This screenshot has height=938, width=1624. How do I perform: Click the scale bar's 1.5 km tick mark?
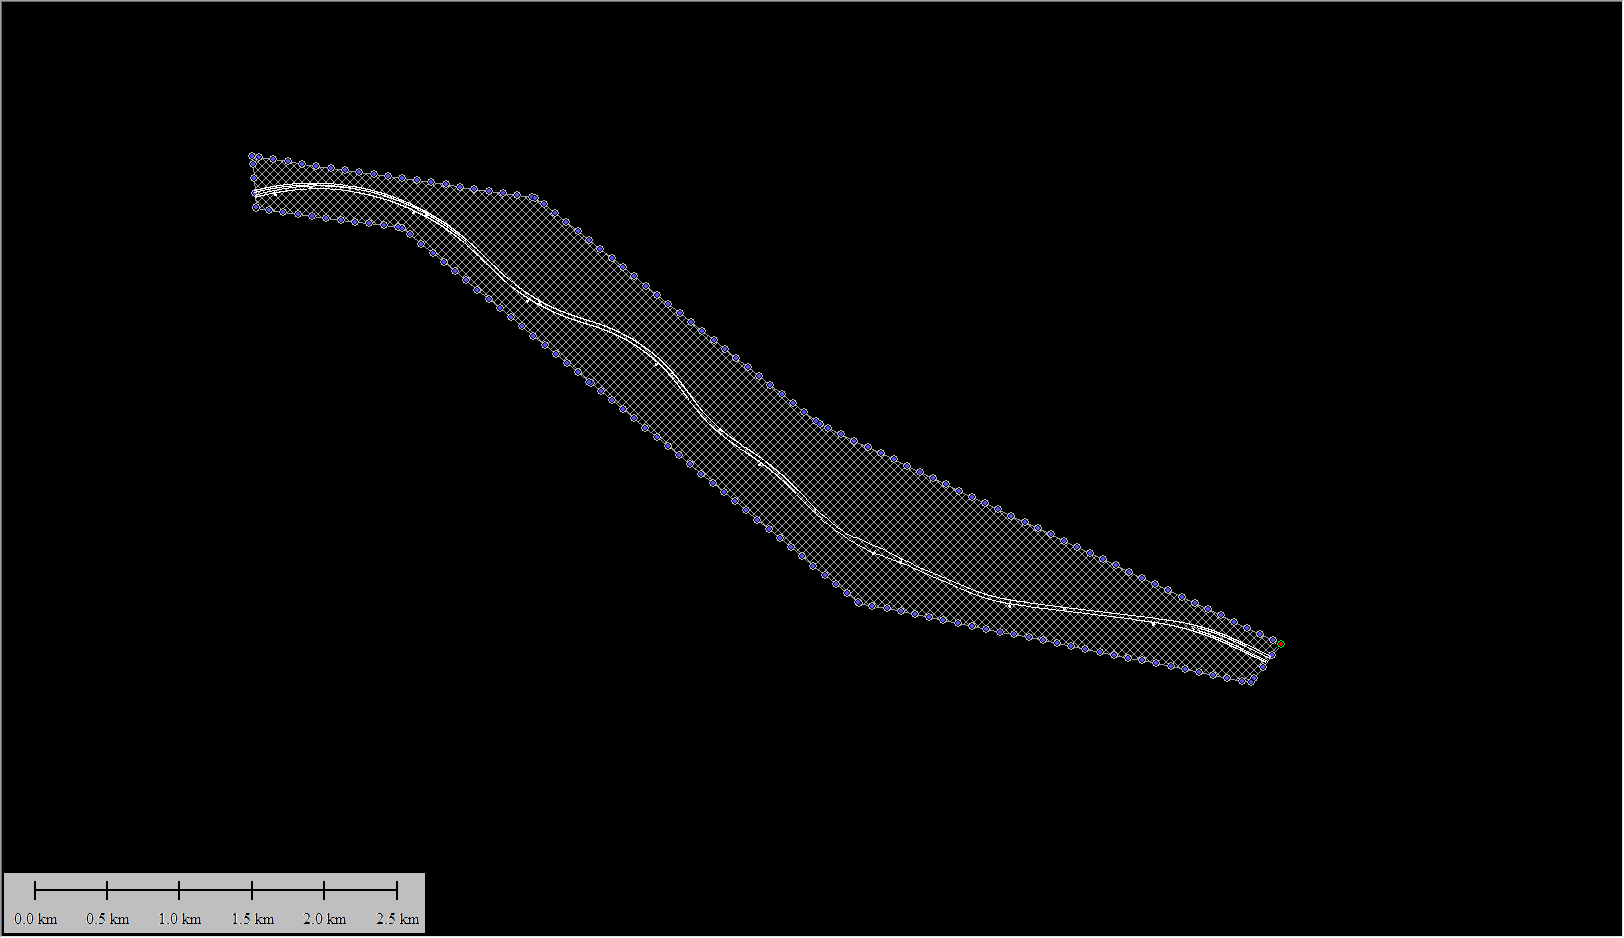[x=252, y=890]
